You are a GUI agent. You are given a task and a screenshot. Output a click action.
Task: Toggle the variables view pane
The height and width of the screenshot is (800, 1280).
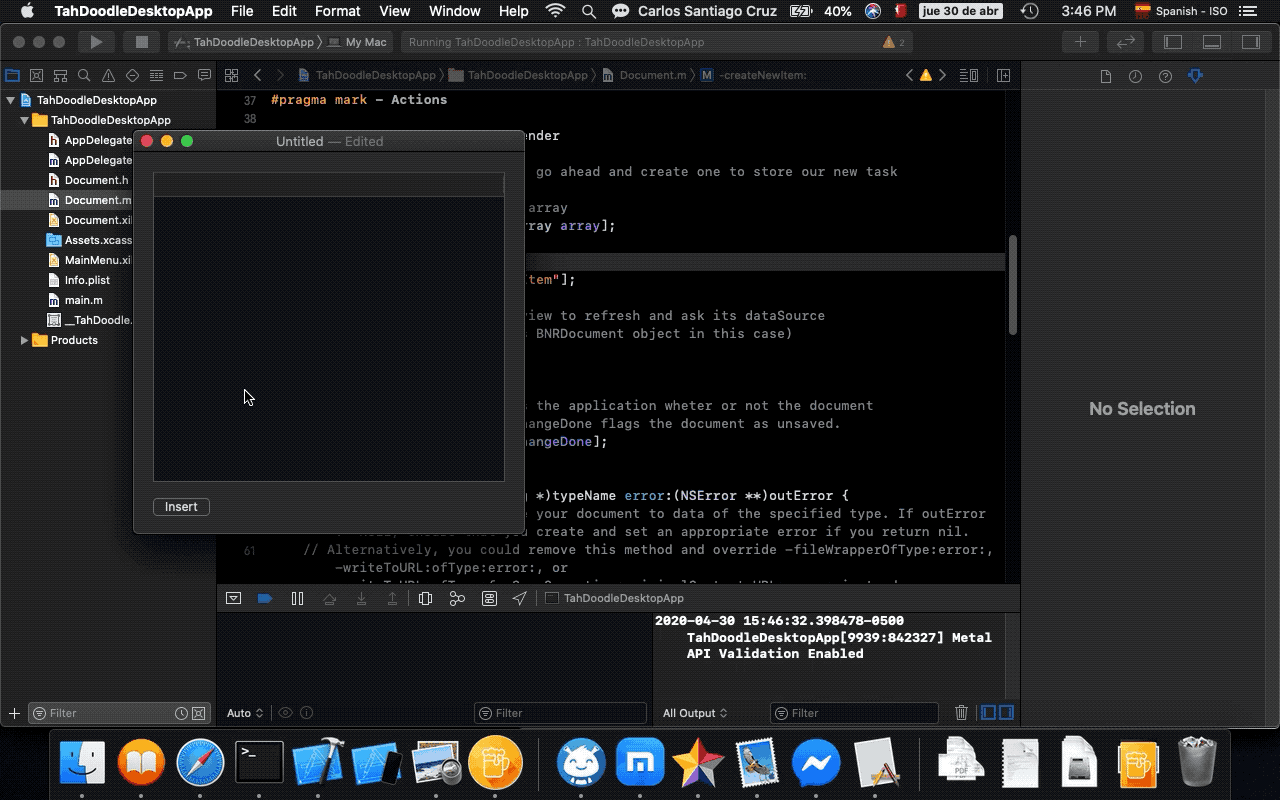989,713
